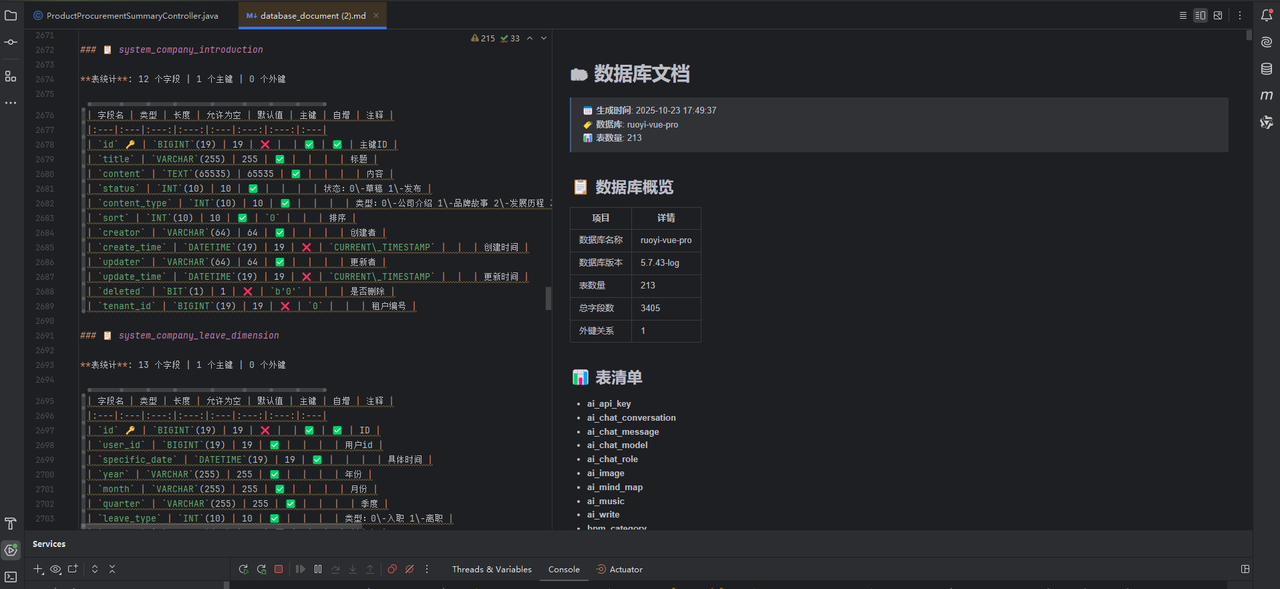This screenshot has height=589, width=1280.
Task: Open more tool windows ellipsis in left sidebar
Action: click(x=10, y=103)
